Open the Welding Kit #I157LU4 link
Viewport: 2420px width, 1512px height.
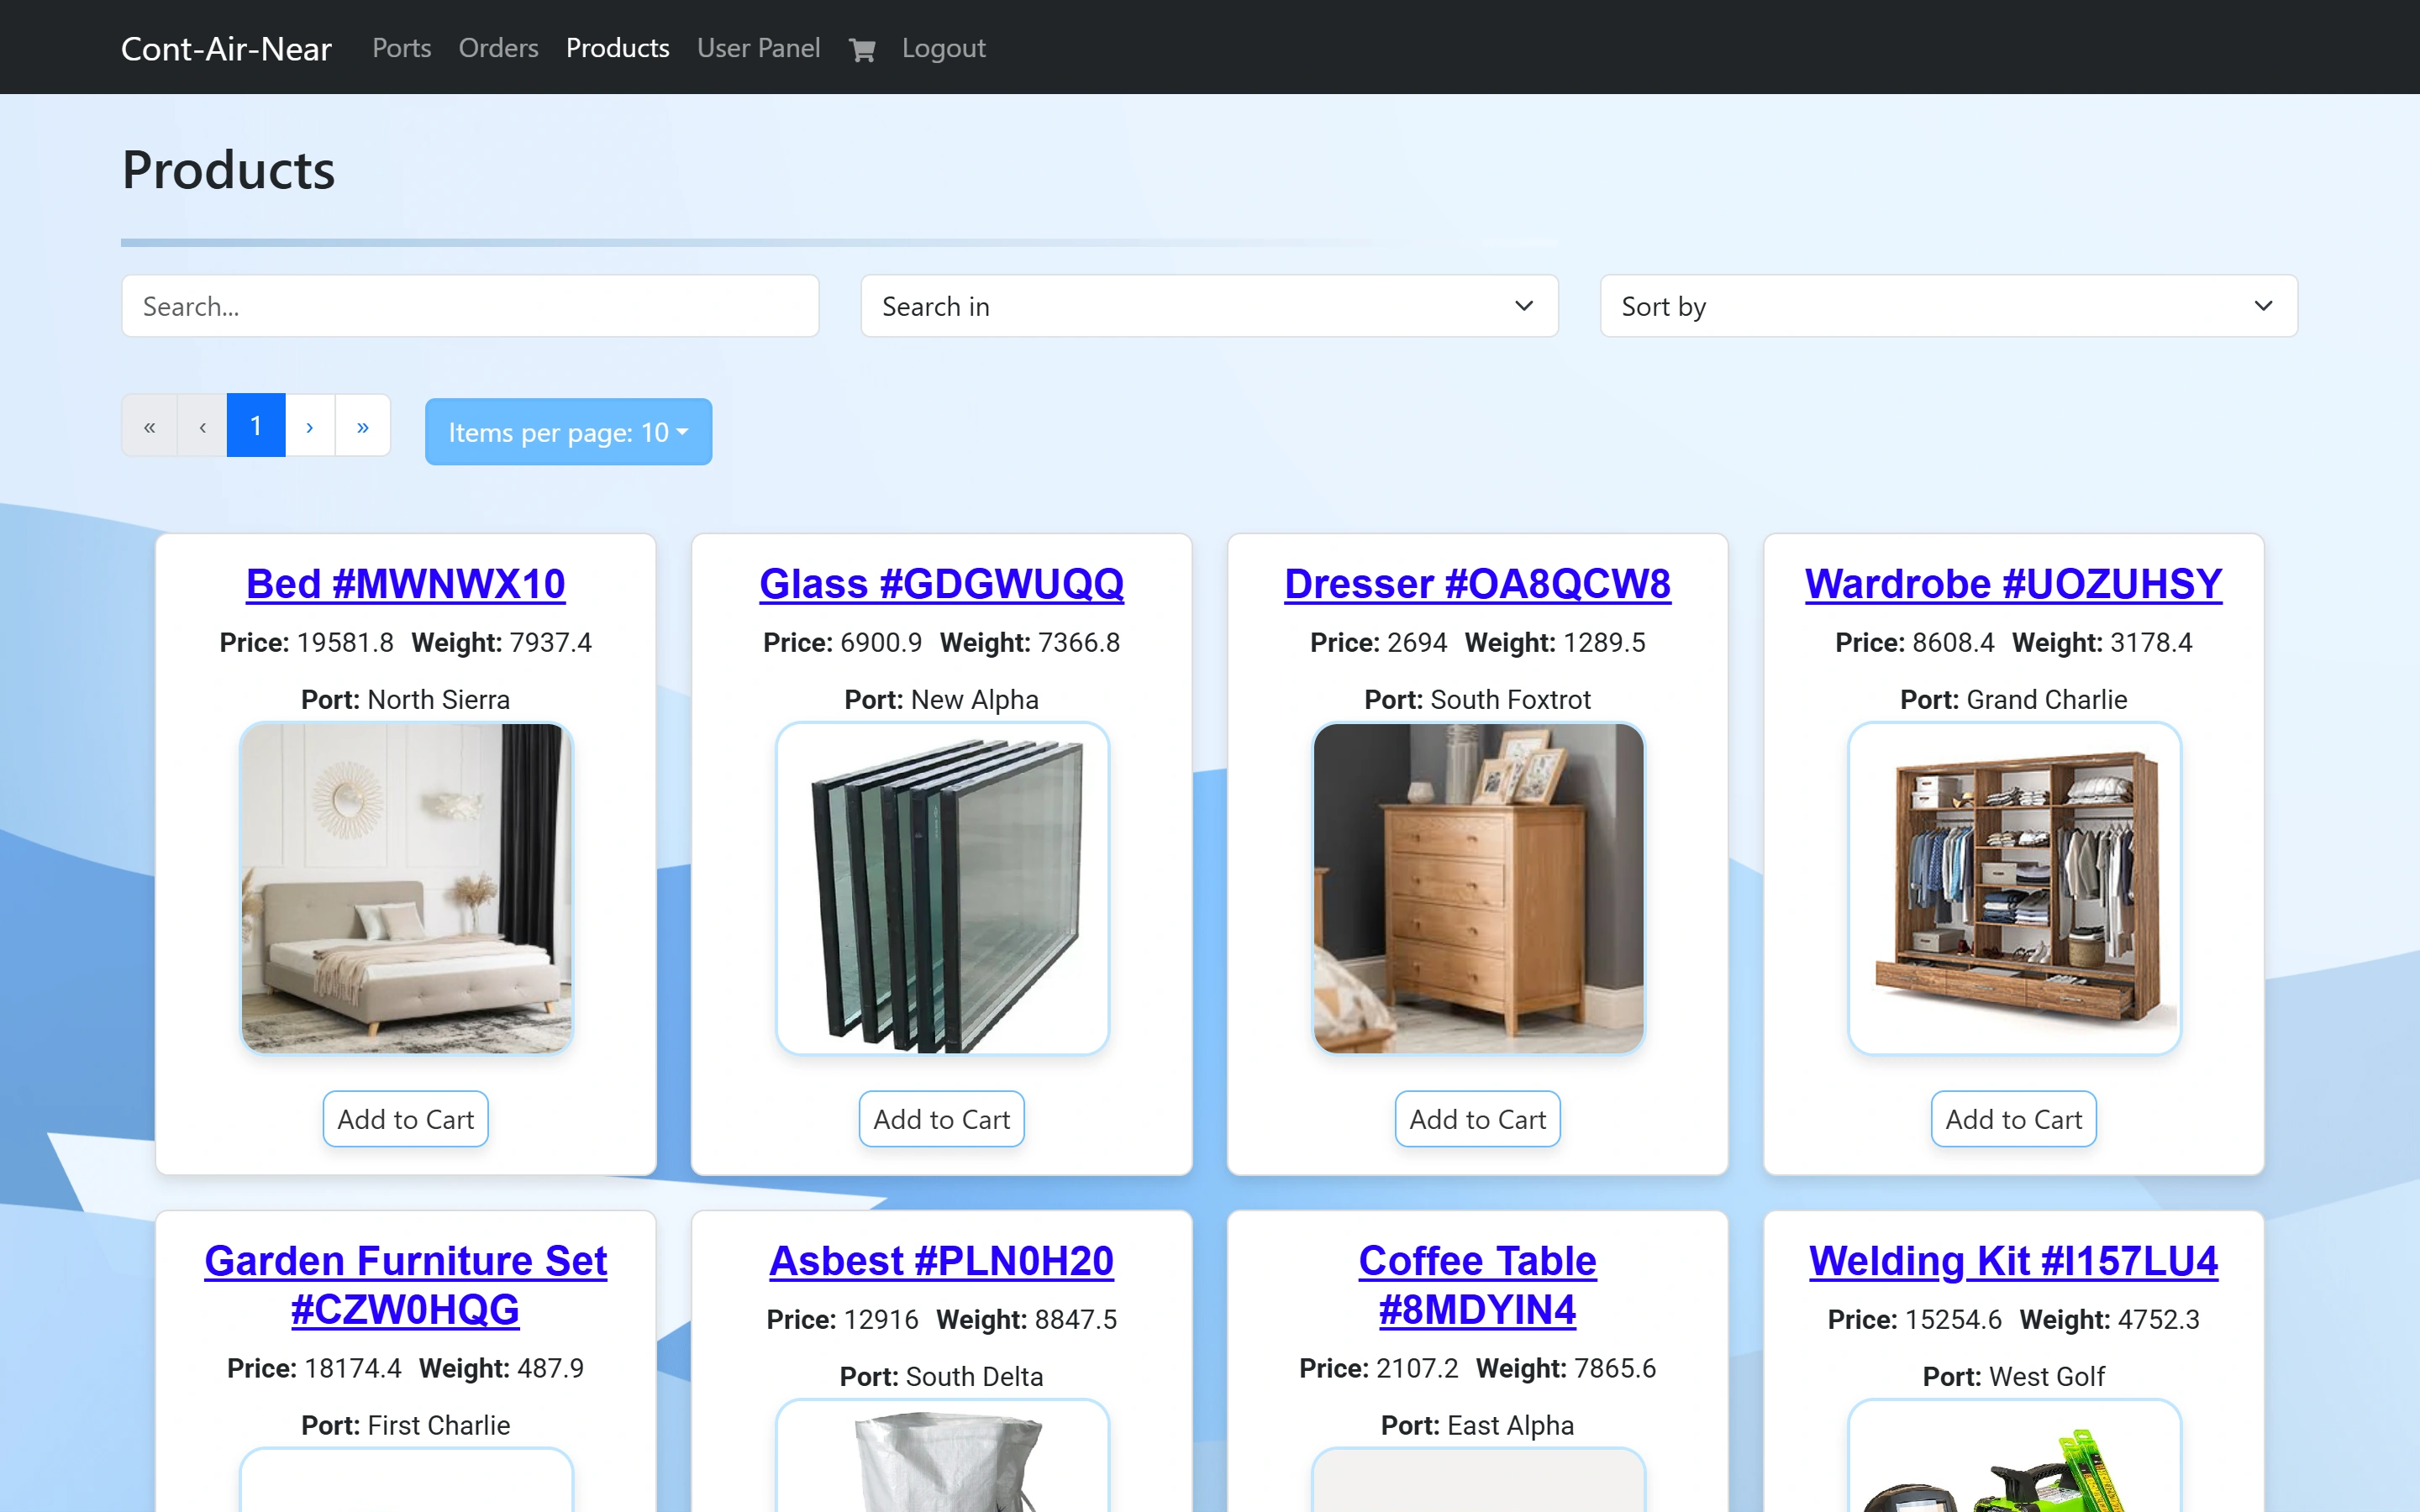coord(2013,1261)
